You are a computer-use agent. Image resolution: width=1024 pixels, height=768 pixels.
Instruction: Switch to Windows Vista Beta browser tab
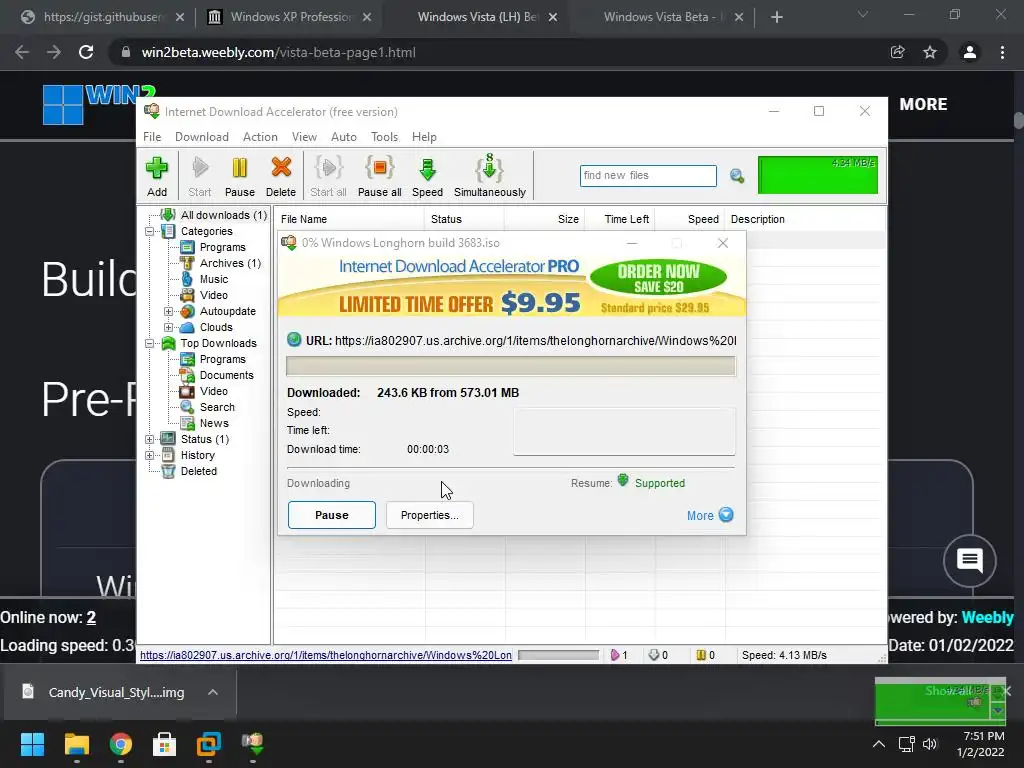pyautogui.click(x=663, y=17)
